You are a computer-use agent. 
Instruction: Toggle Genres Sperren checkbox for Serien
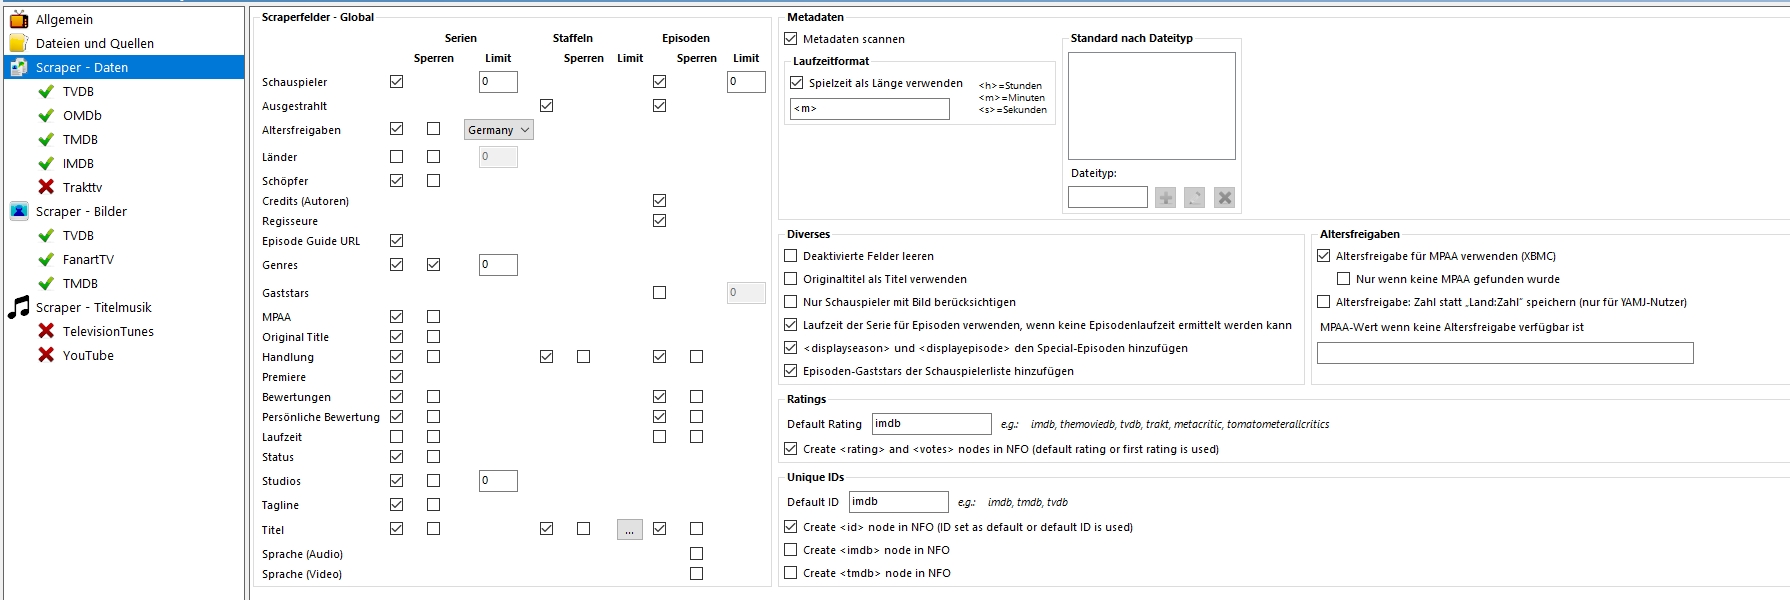434,265
